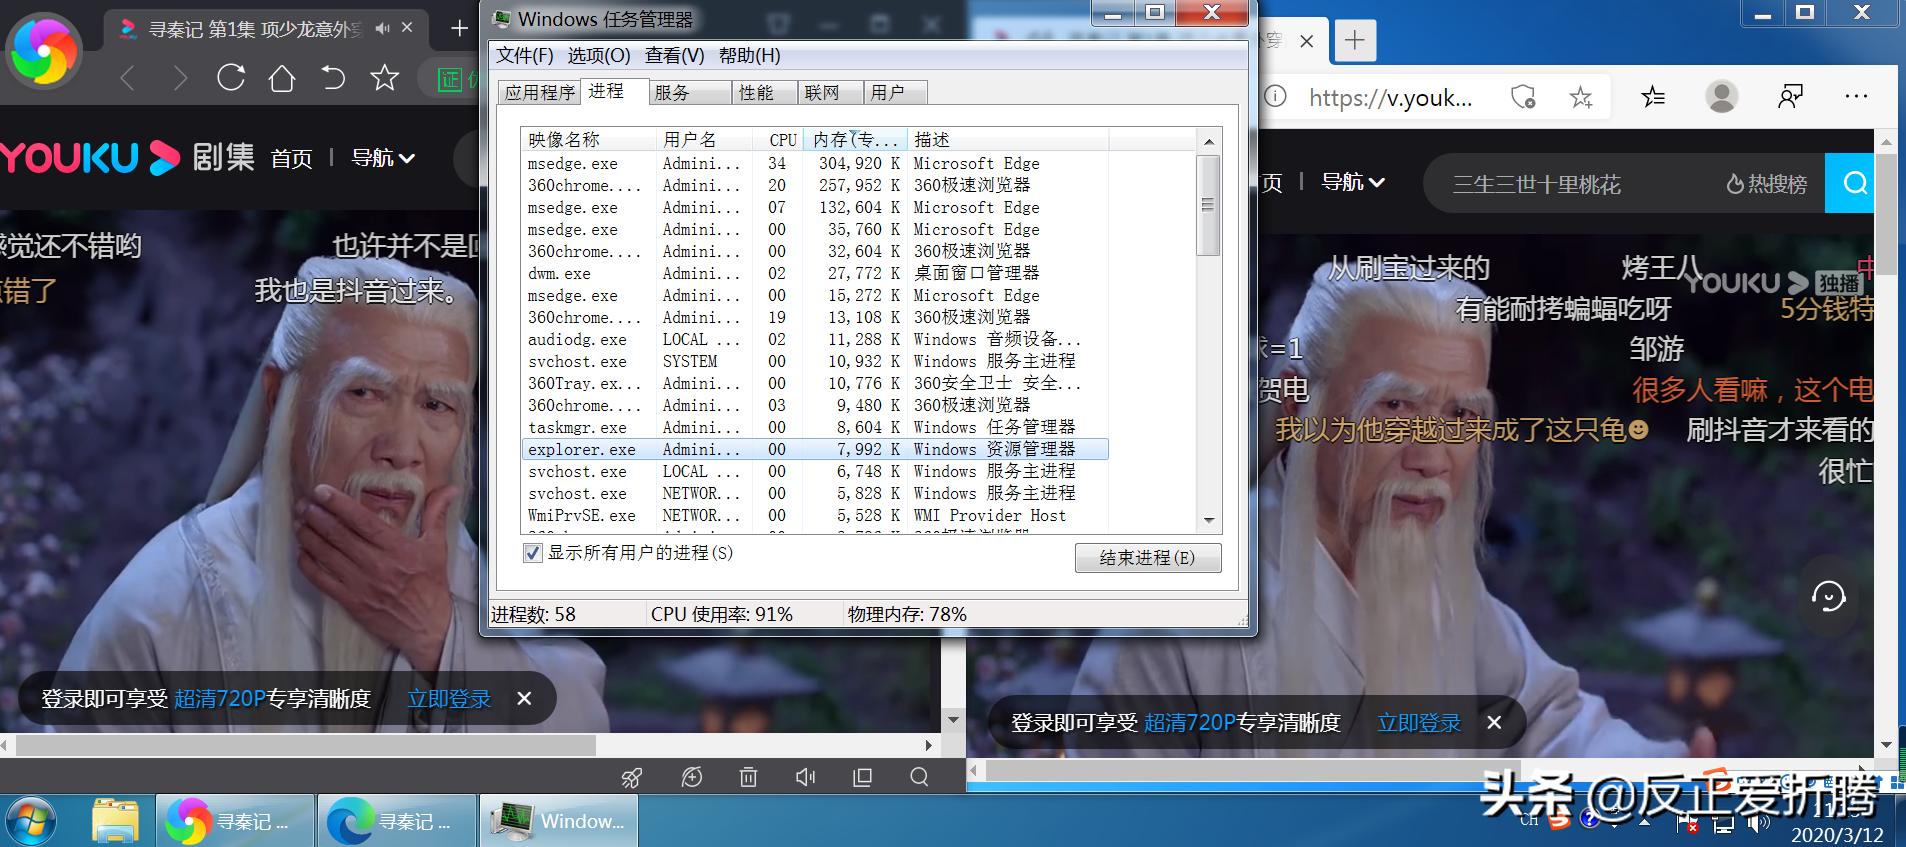Image resolution: width=1906 pixels, height=847 pixels.
Task: Click the floating customer service icon on Edge page
Action: coord(1828,597)
